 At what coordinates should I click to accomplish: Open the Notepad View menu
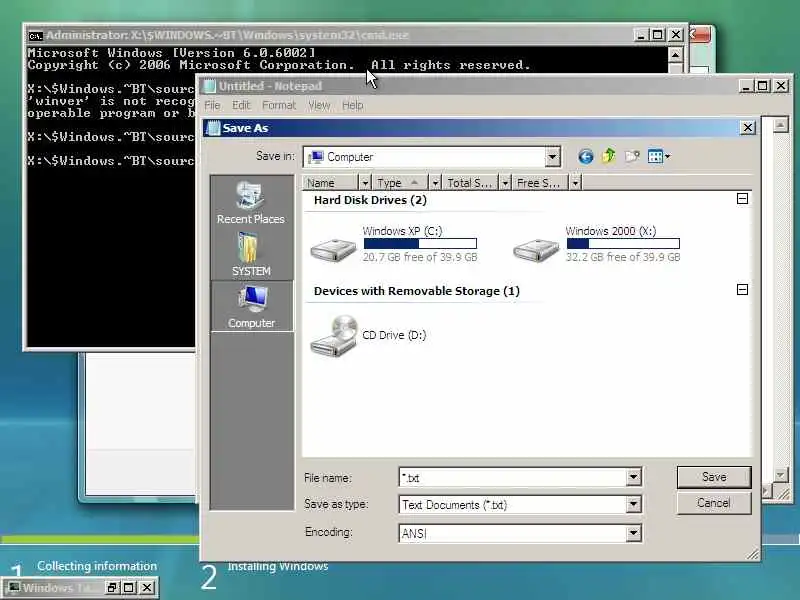pyautogui.click(x=319, y=106)
